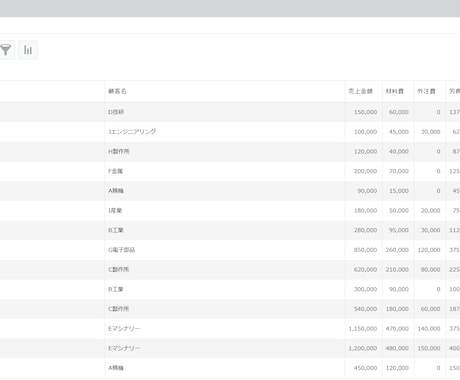Open the bar chart graph icon
Image resolution: width=460 pixels, height=380 pixels.
[28, 50]
